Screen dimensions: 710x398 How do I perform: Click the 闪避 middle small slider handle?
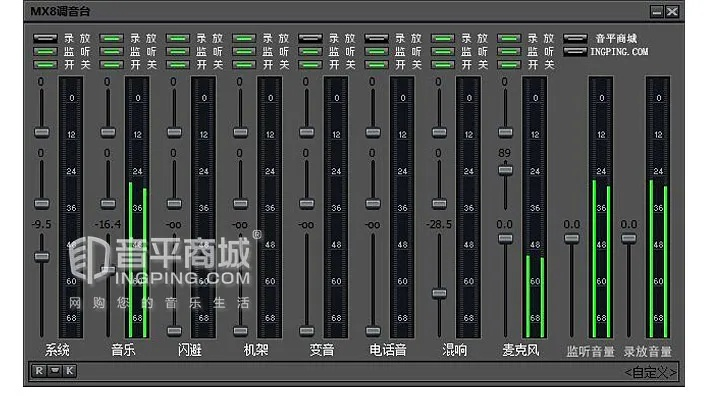174,204
